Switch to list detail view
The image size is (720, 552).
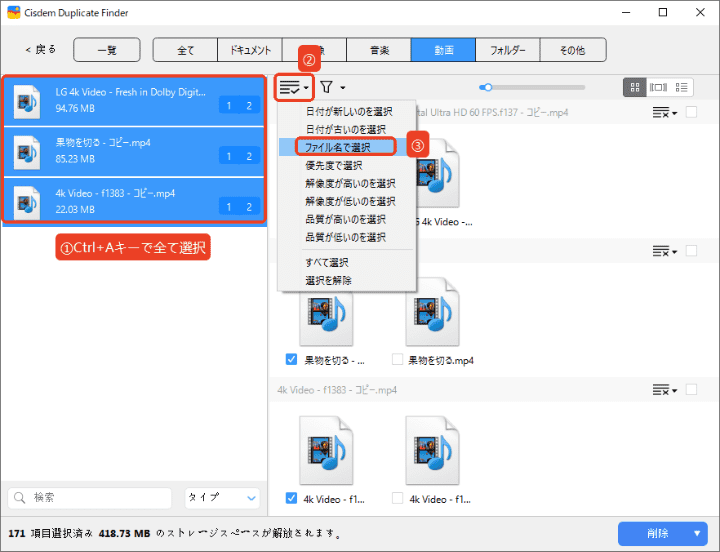[x=683, y=88]
